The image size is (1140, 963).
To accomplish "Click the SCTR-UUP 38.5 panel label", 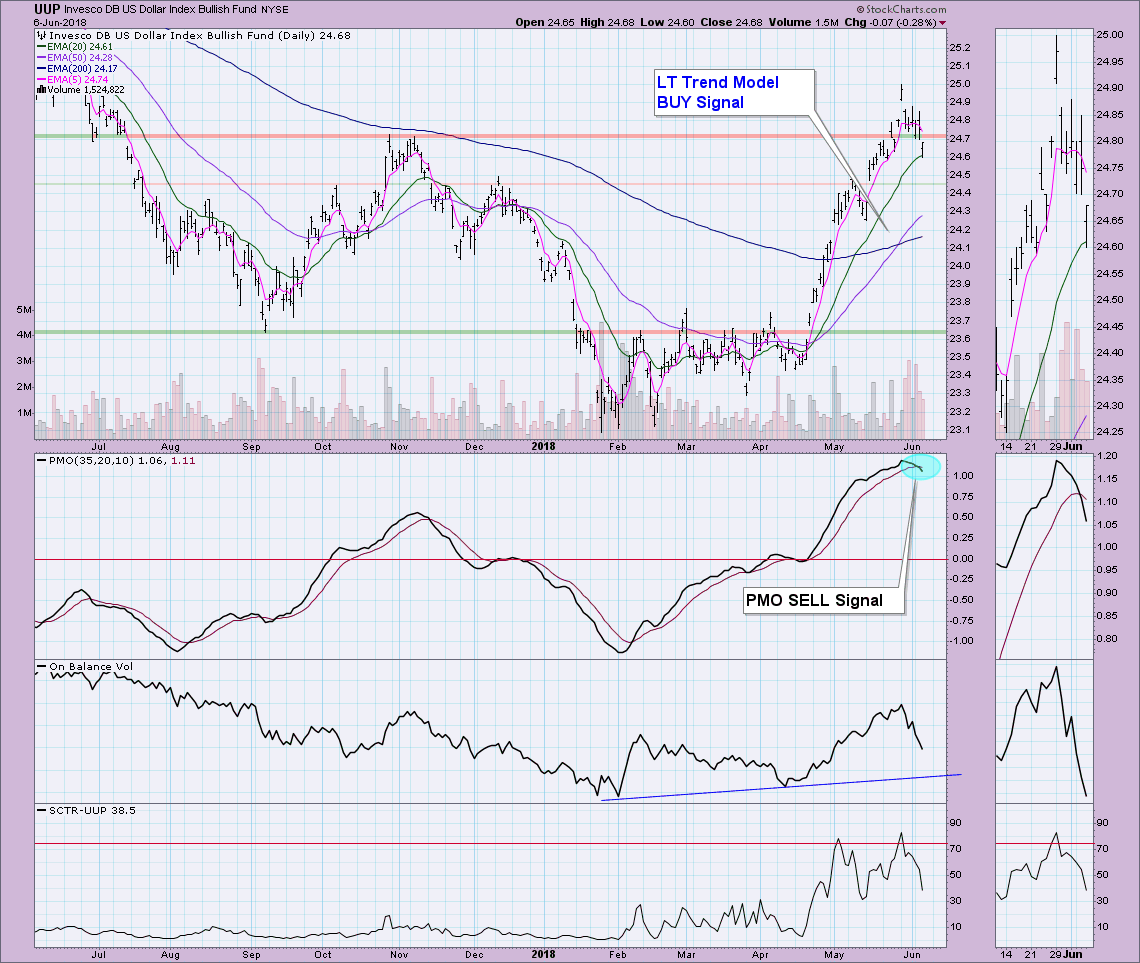I will (x=87, y=810).
